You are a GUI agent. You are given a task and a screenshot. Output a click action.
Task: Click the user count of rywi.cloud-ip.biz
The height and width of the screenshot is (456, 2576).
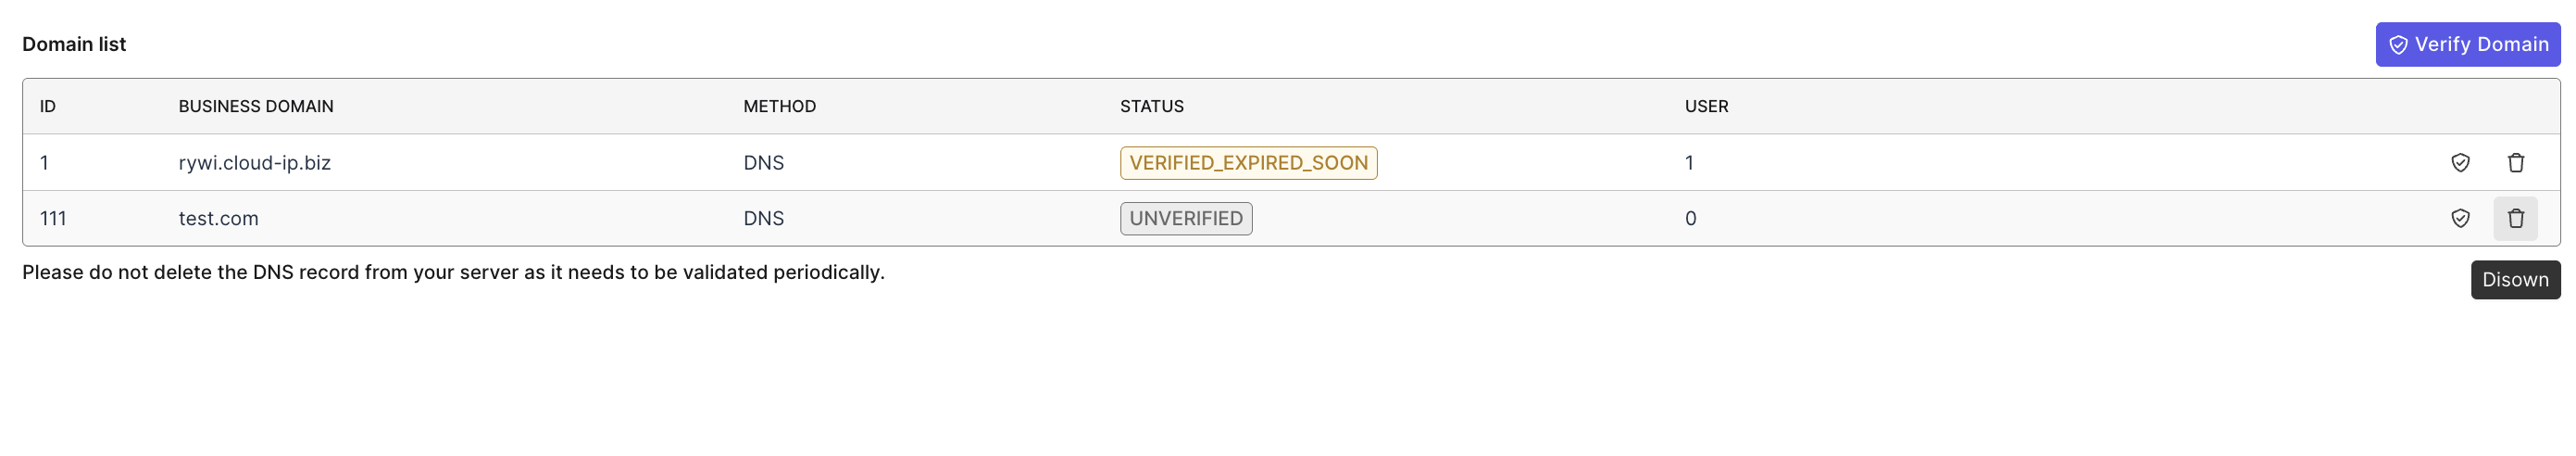(x=1689, y=163)
